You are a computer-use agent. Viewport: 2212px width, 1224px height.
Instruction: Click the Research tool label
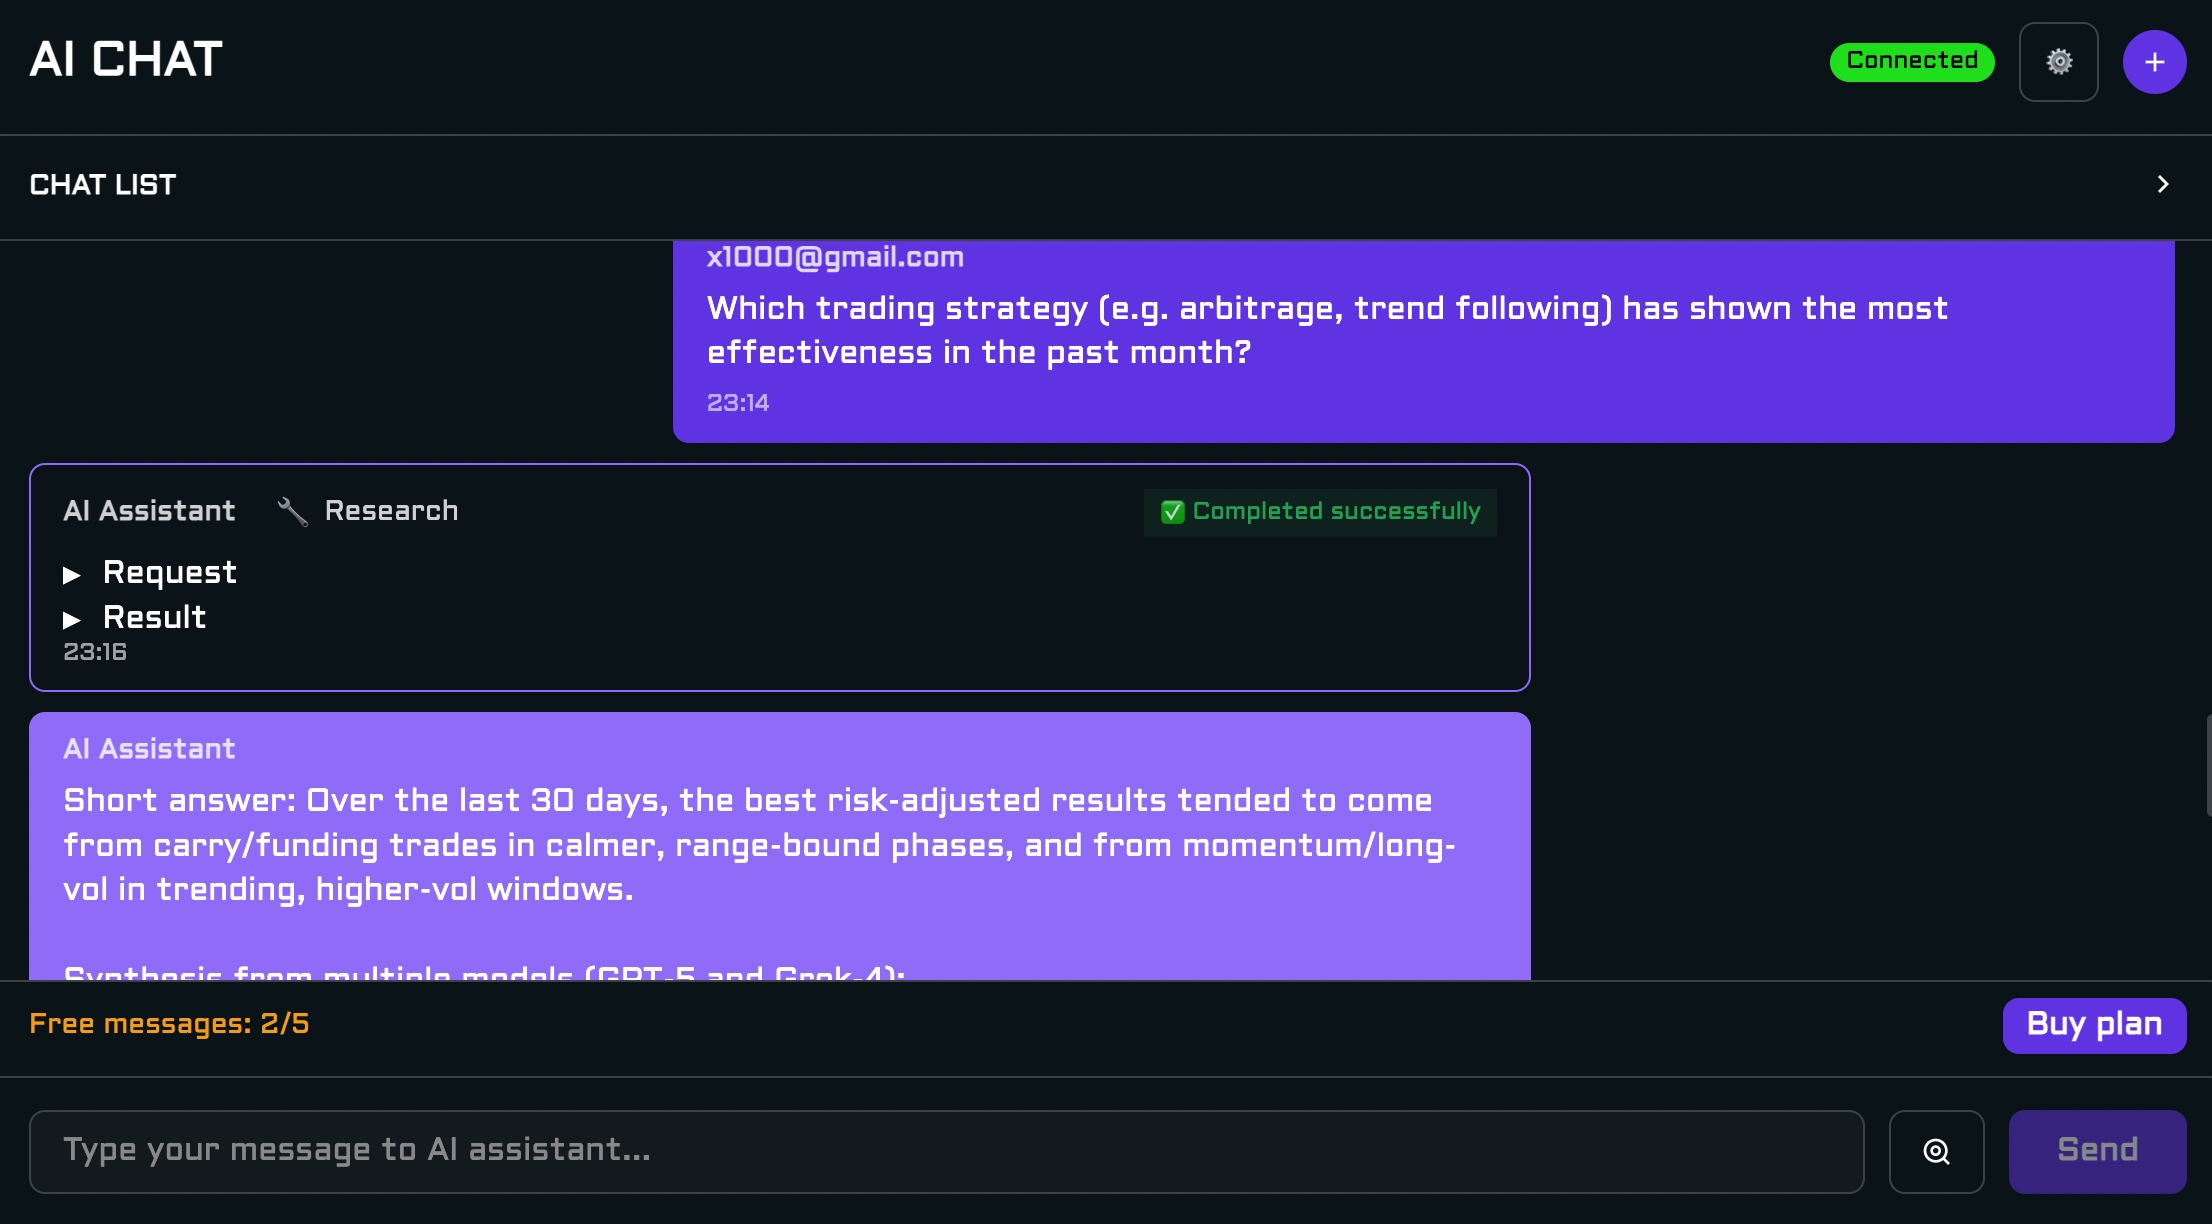(x=391, y=511)
